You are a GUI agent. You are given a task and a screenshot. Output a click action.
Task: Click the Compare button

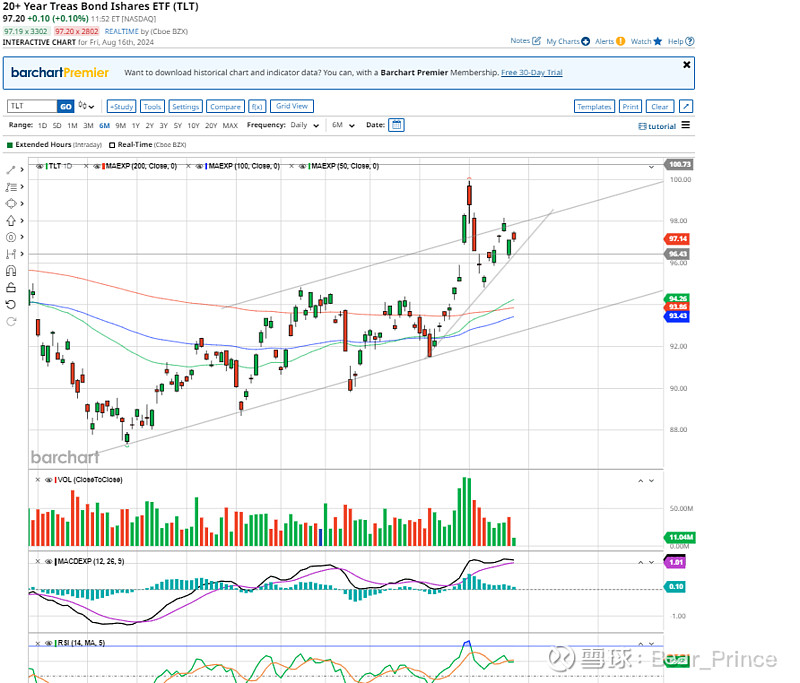(x=225, y=106)
